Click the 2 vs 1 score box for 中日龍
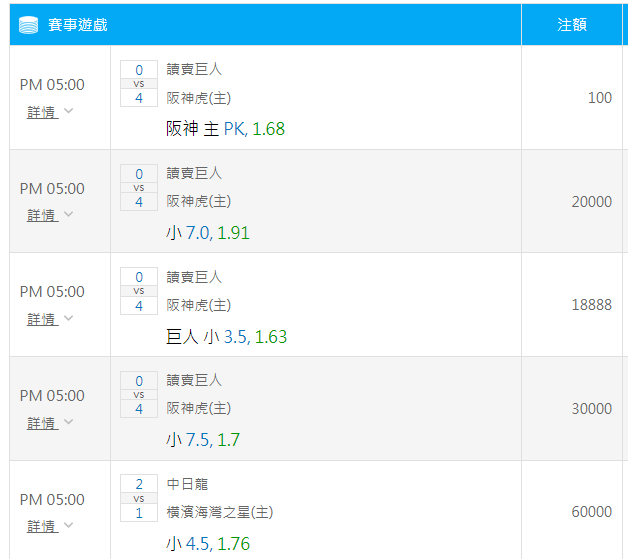Viewport: 628px width, 559px height. [x=139, y=498]
